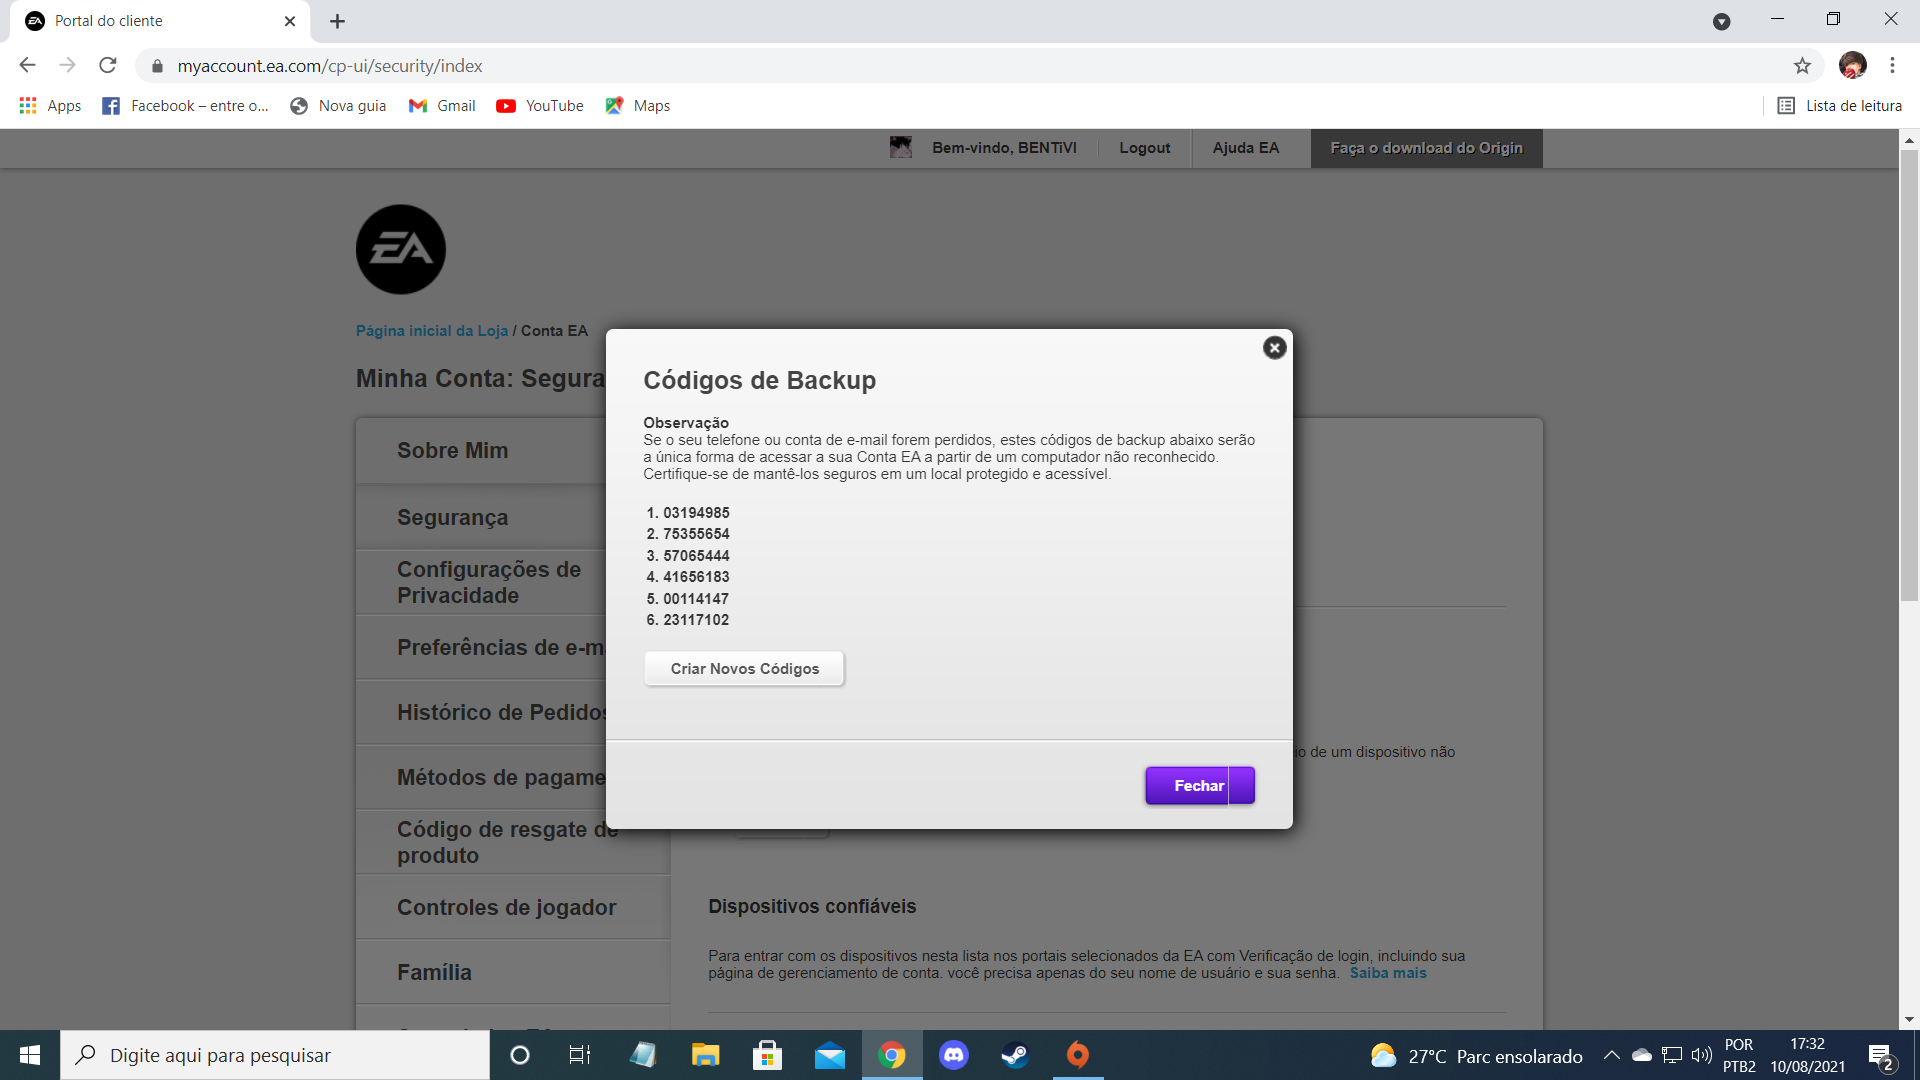Image resolution: width=1920 pixels, height=1080 pixels.
Task: Switch to Chrome in the taskbar
Action: click(892, 1055)
